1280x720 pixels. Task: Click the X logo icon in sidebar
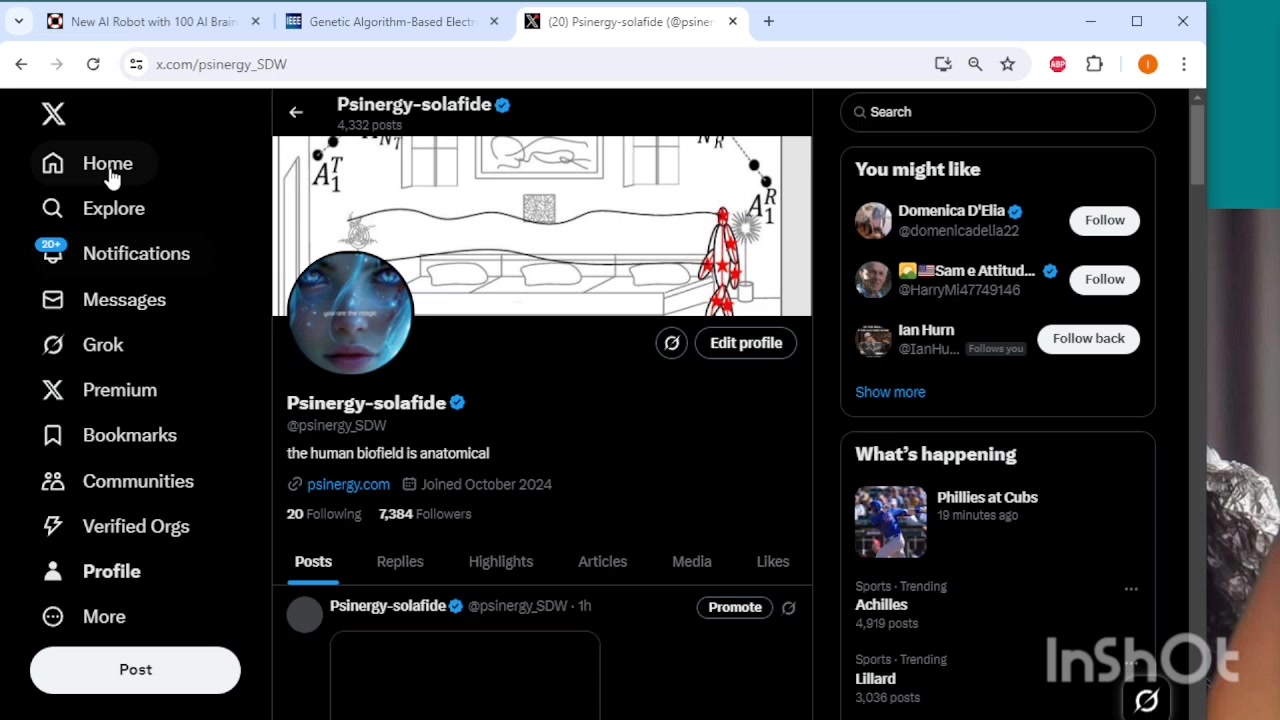click(x=53, y=114)
